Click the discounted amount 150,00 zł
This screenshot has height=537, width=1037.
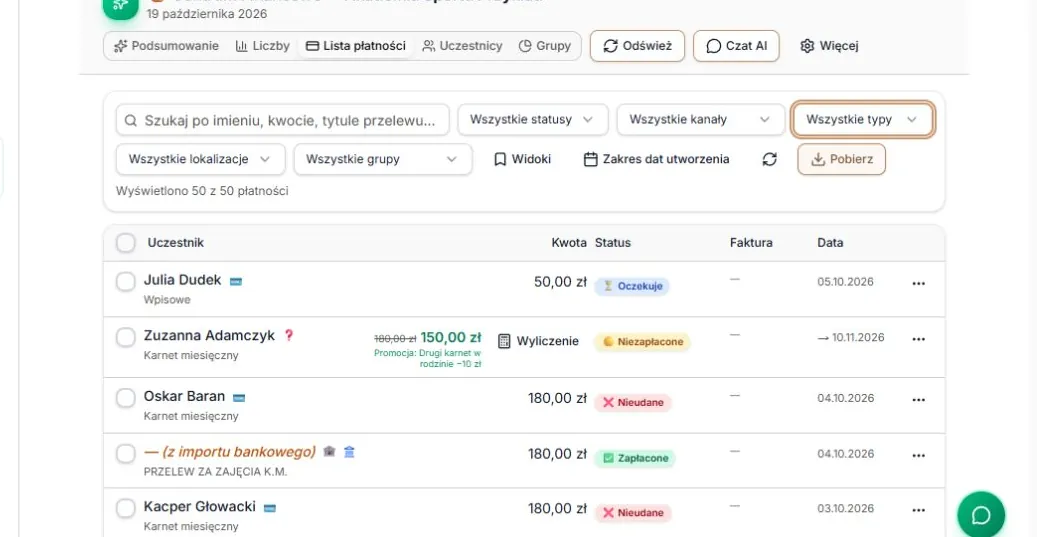[x=451, y=337]
